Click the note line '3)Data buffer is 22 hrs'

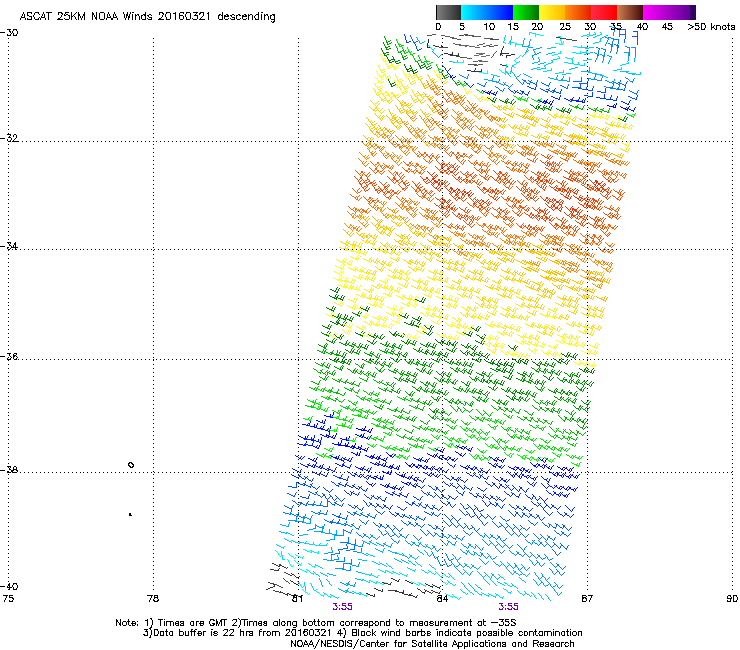click(x=362, y=633)
